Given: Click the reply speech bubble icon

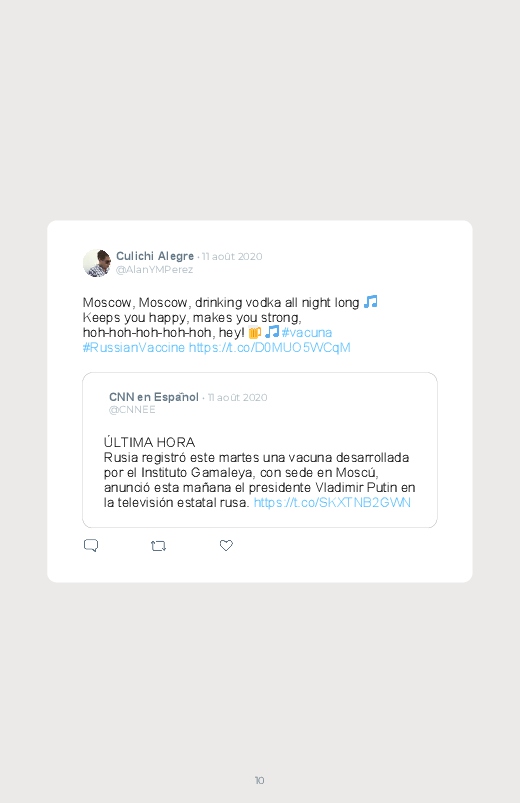Looking at the screenshot, I should [x=91, y=545].
